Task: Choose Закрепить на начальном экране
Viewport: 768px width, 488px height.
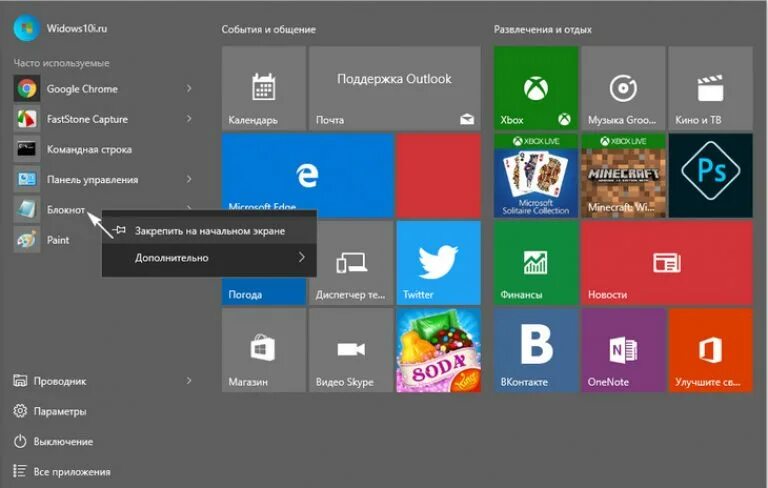Action: point(209,230)
